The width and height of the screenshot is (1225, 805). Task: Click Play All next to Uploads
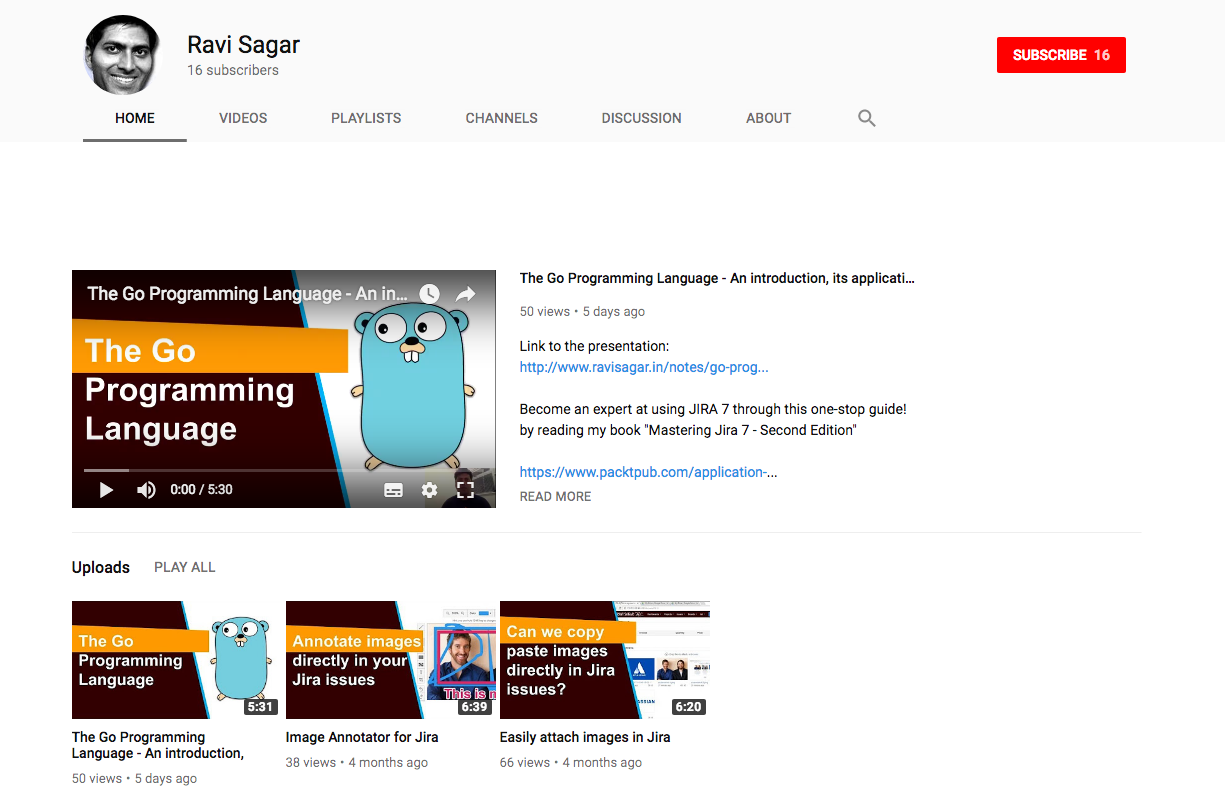(185, 567)
